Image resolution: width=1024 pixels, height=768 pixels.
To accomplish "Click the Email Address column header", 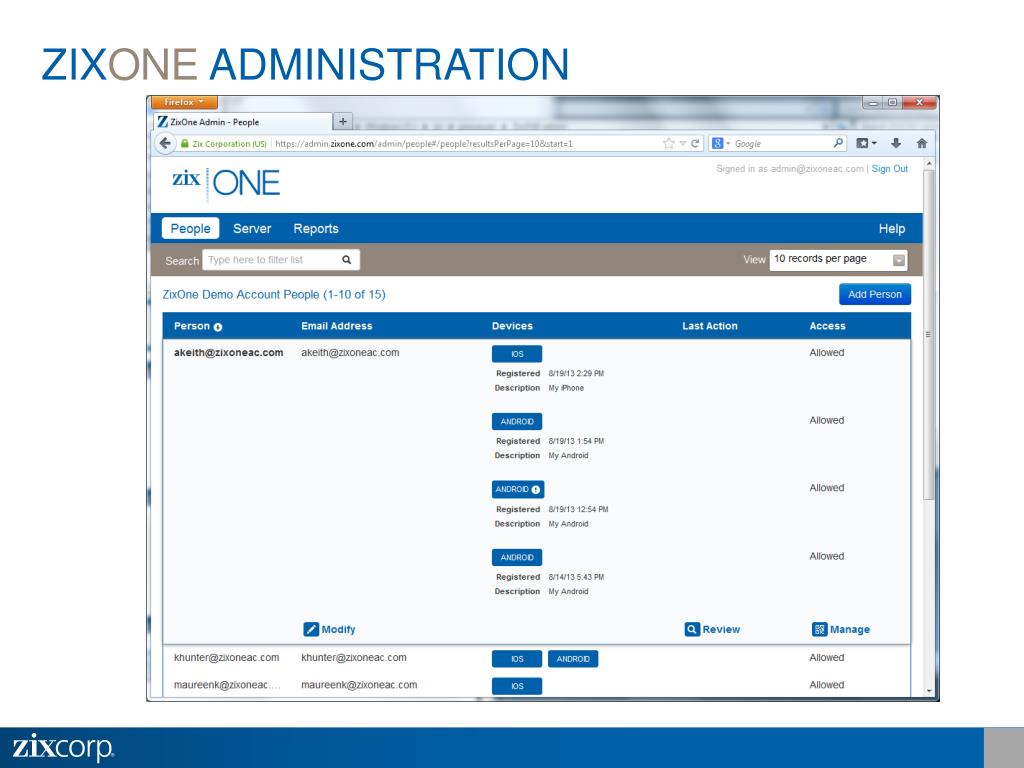I will (x=336, y=326).
